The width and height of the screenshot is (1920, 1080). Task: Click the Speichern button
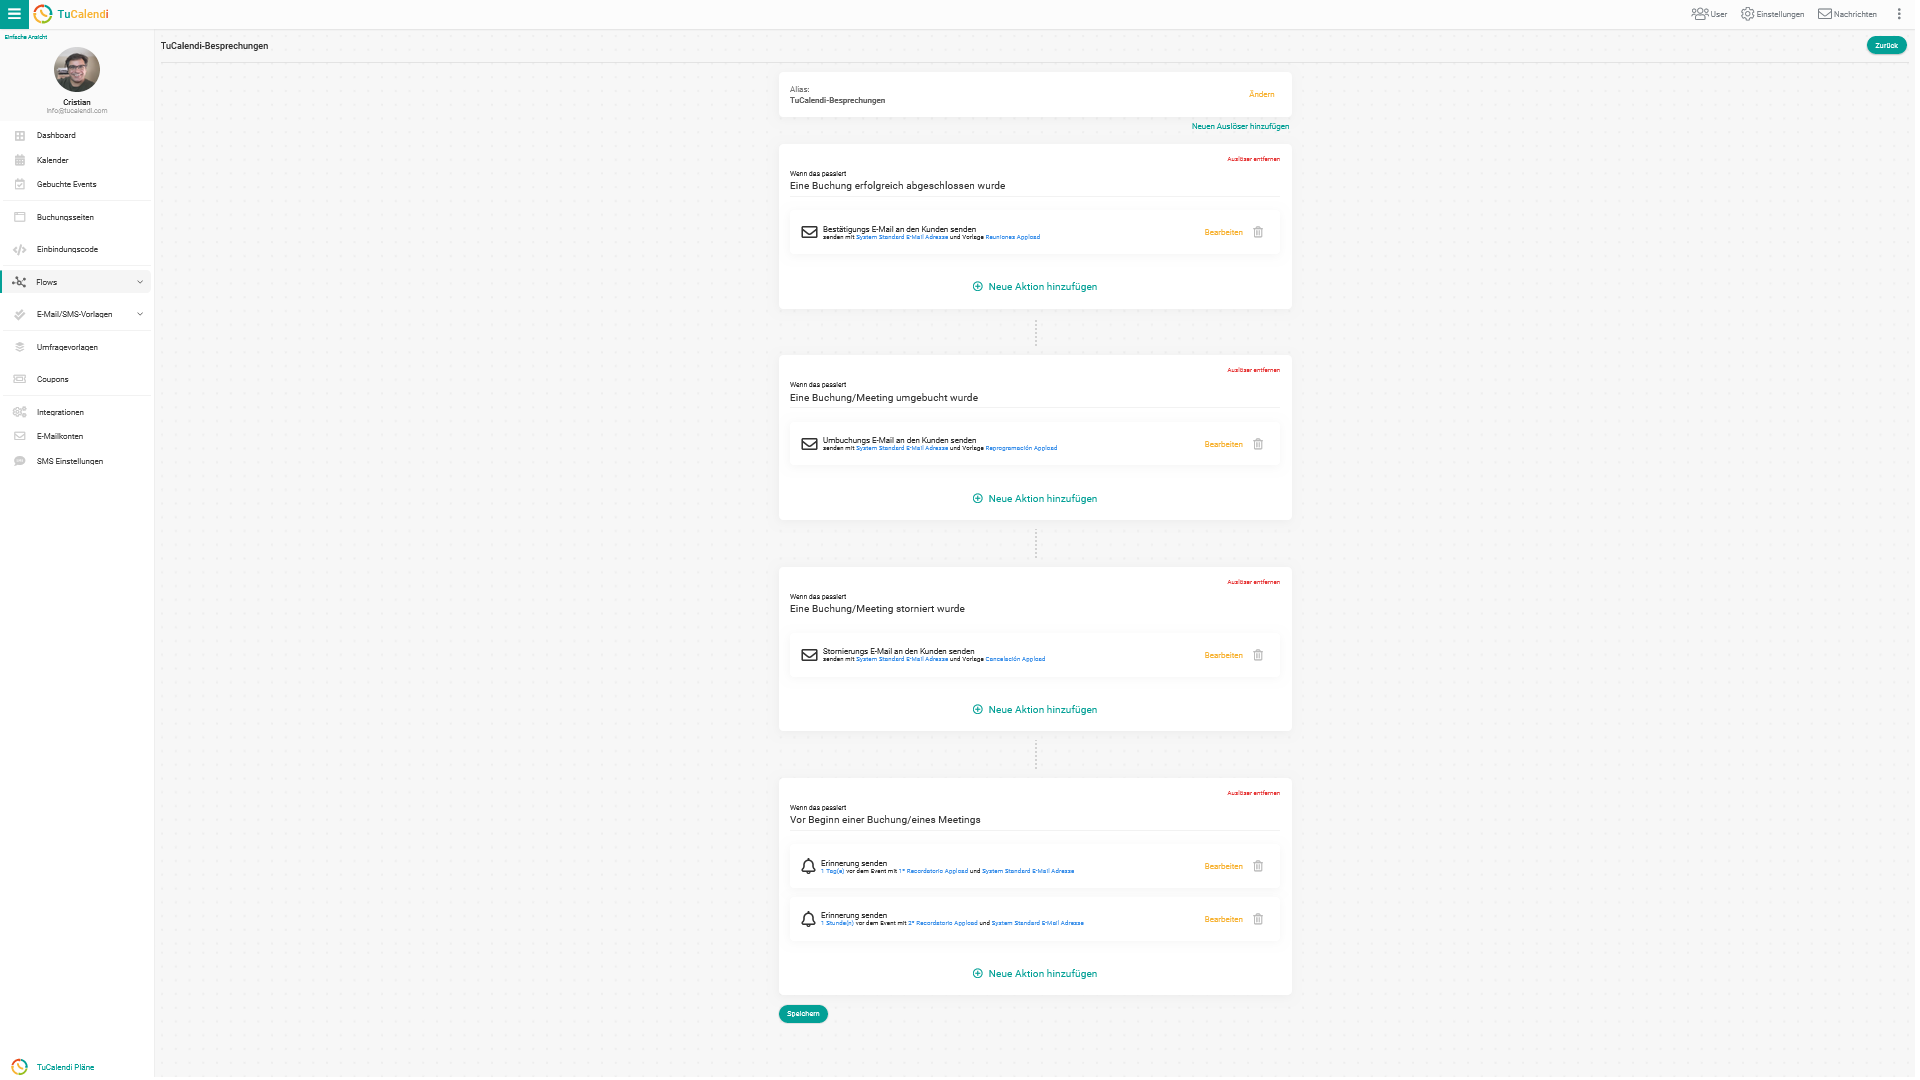pos(803,1015)
